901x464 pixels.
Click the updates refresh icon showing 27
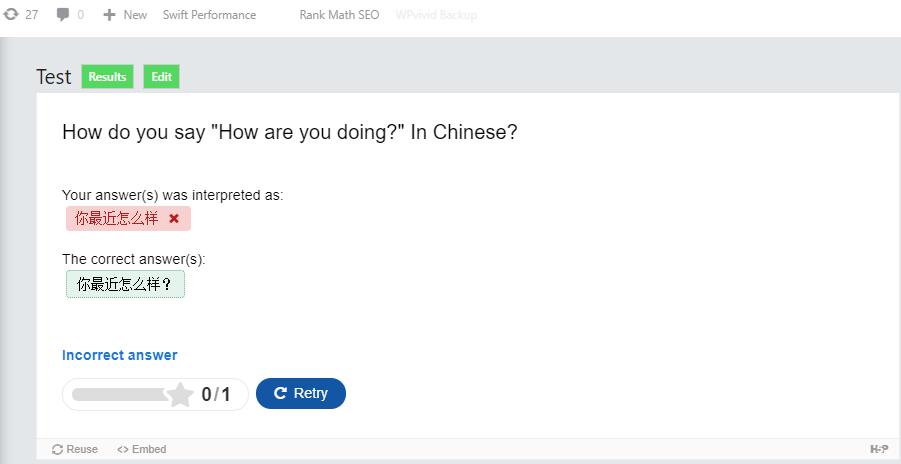click(11, 15)
